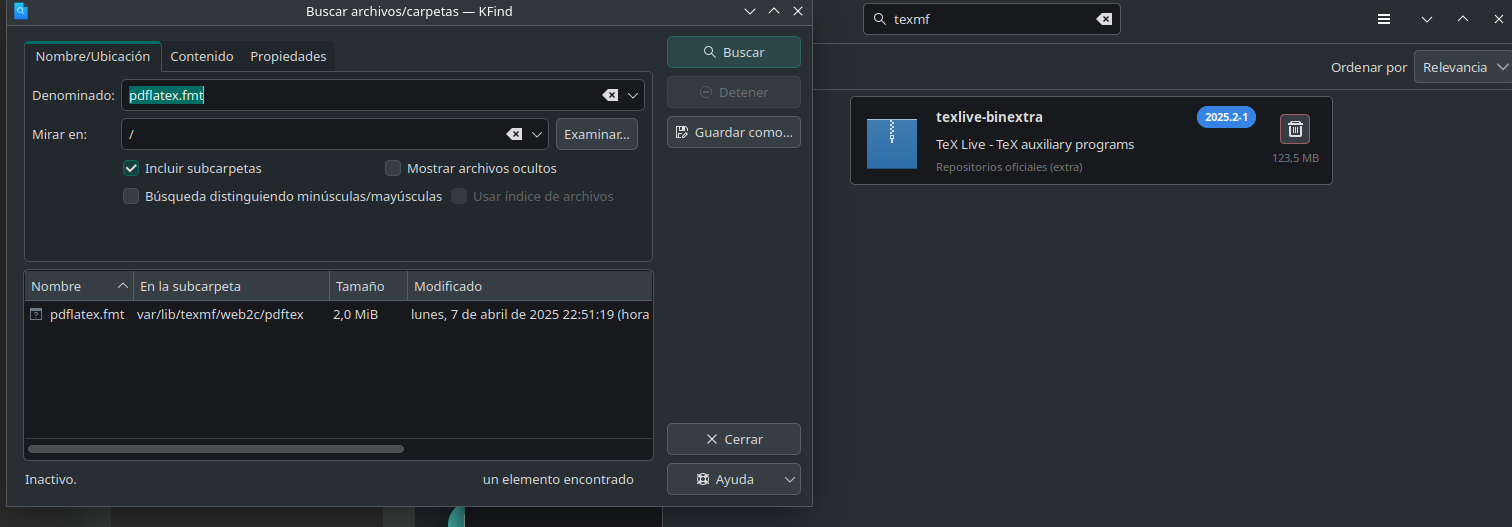Remove texlive-binextra with the trash icon

click(1295, 129)
